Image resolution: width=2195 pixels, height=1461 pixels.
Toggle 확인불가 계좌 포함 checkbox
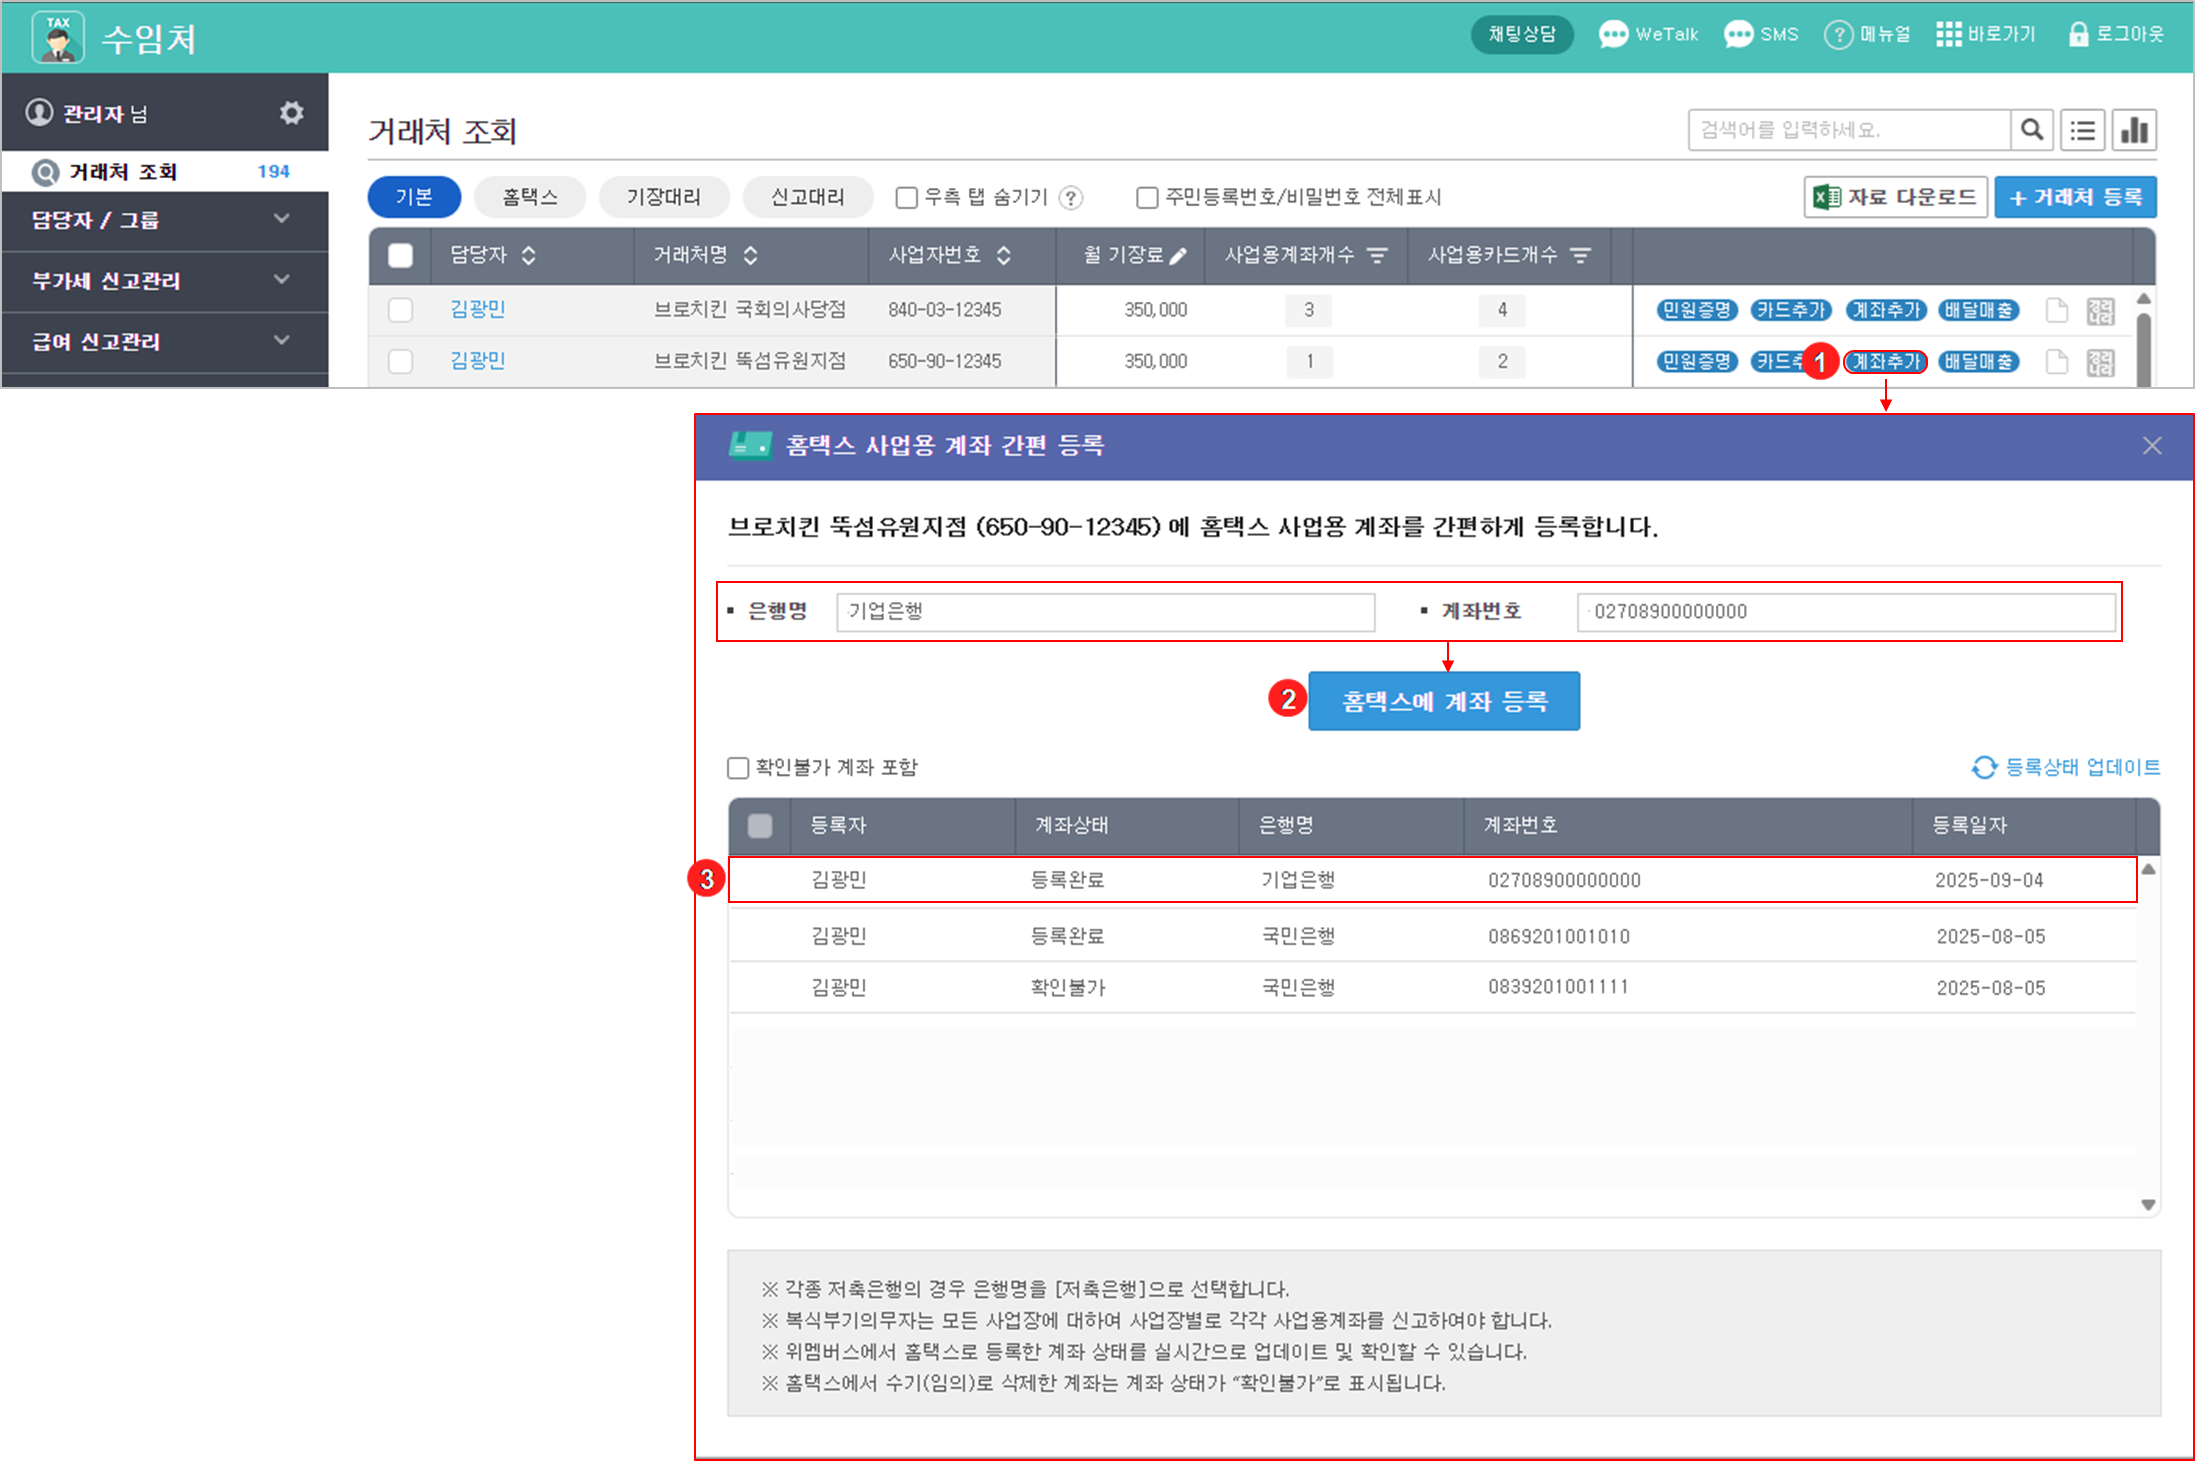[738, 768]
